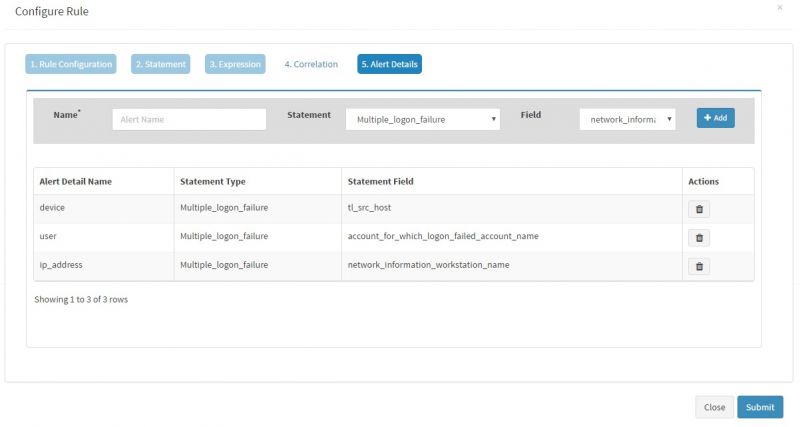Image resolution: width=800 pixels, height=427 pixels.
Task: Submit the rule configuration
Action: pos(760,407)
